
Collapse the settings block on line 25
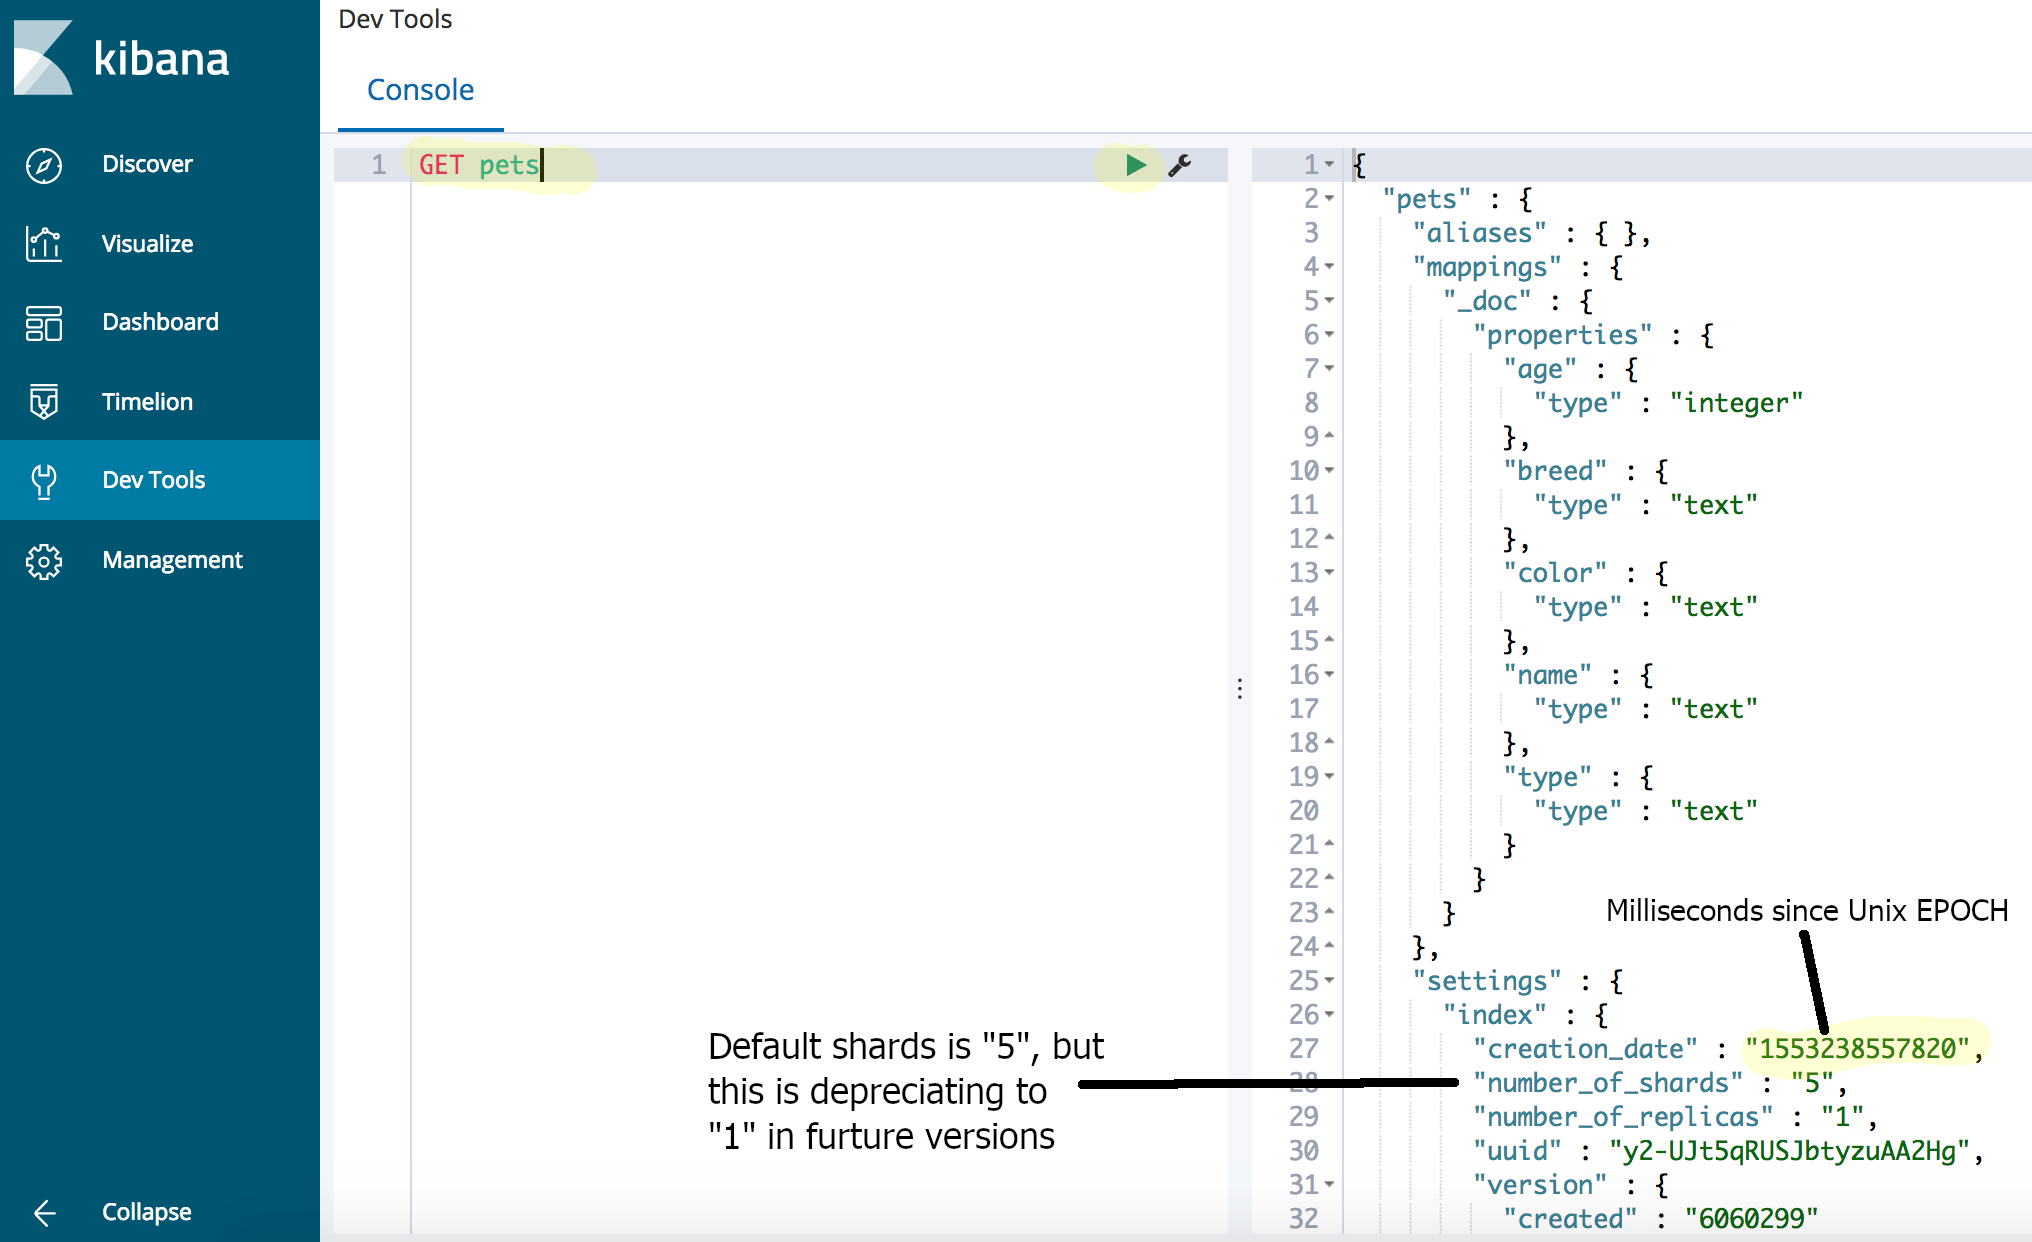[1328, 980]
